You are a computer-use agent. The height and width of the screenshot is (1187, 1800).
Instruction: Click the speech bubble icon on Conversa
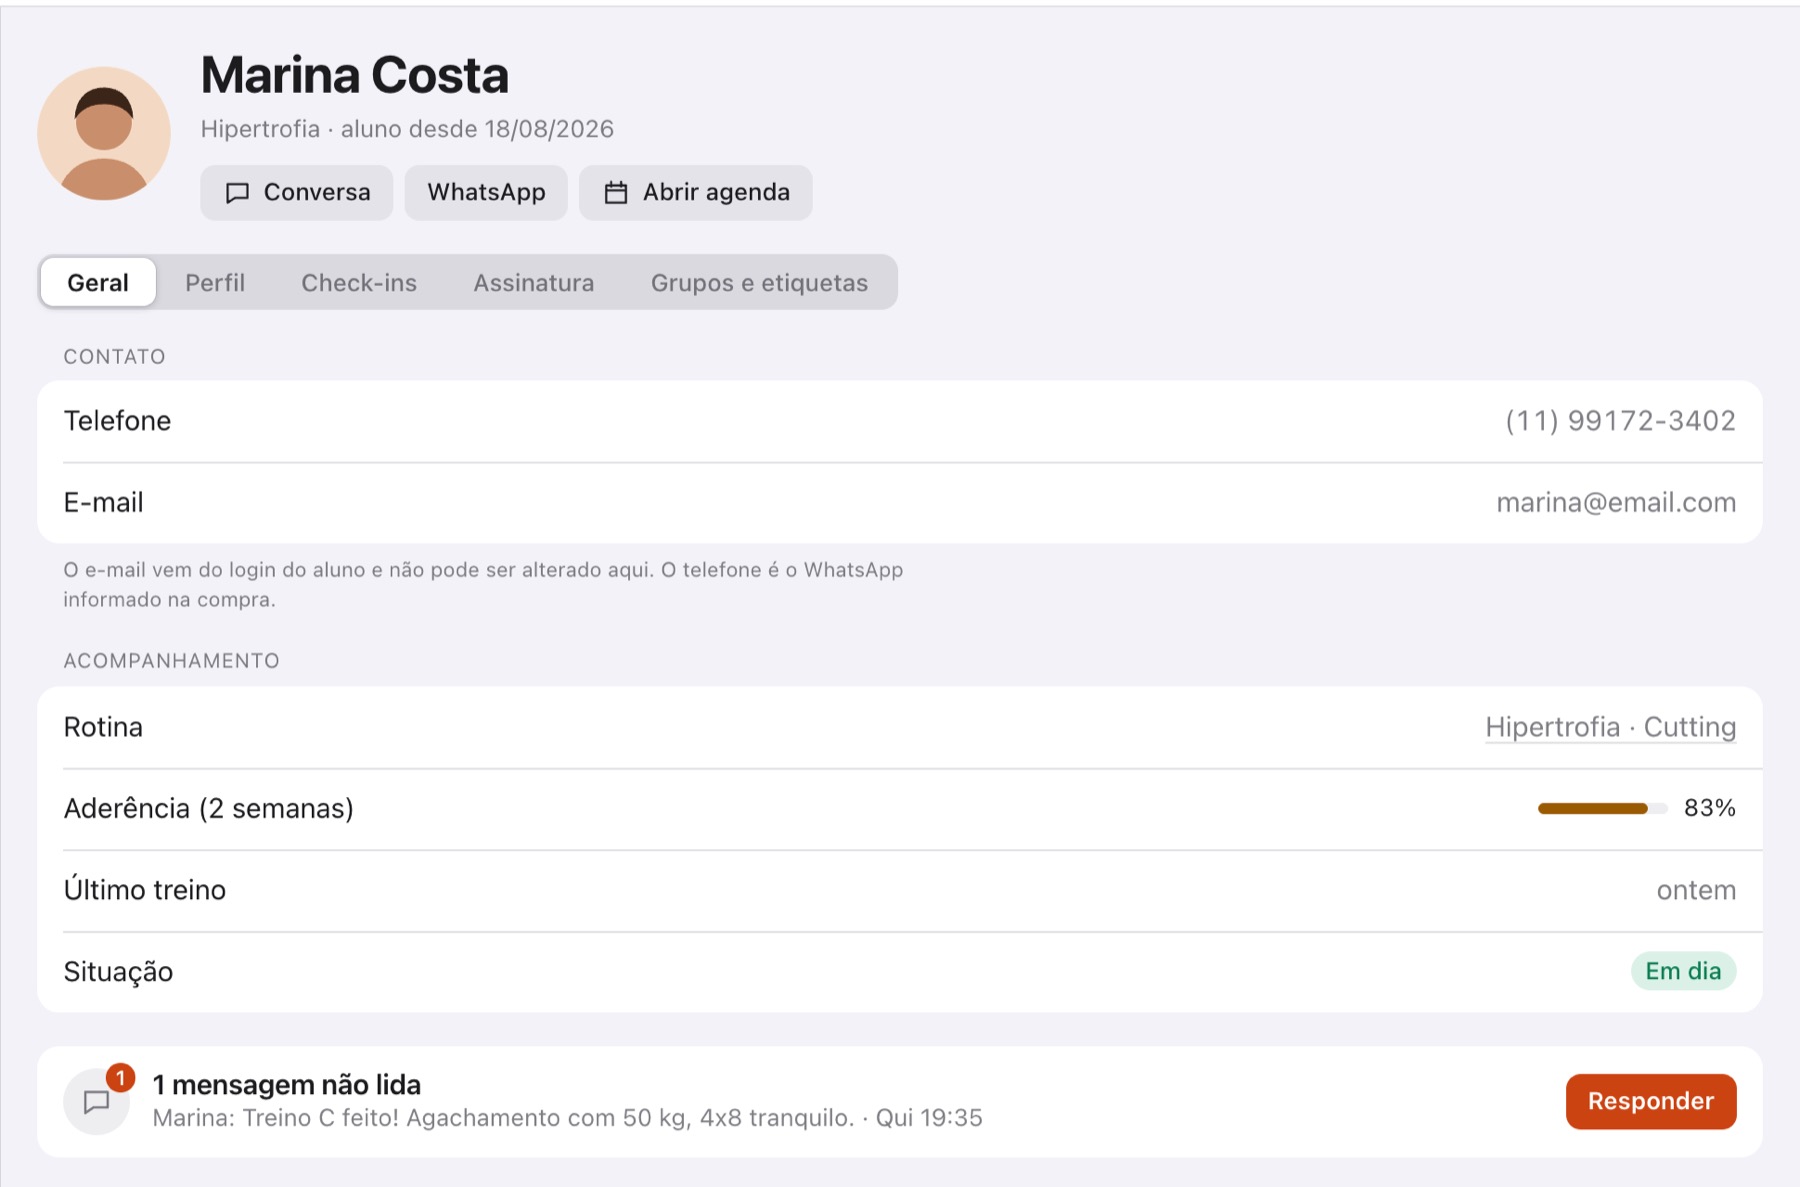[x=237, y=193]
